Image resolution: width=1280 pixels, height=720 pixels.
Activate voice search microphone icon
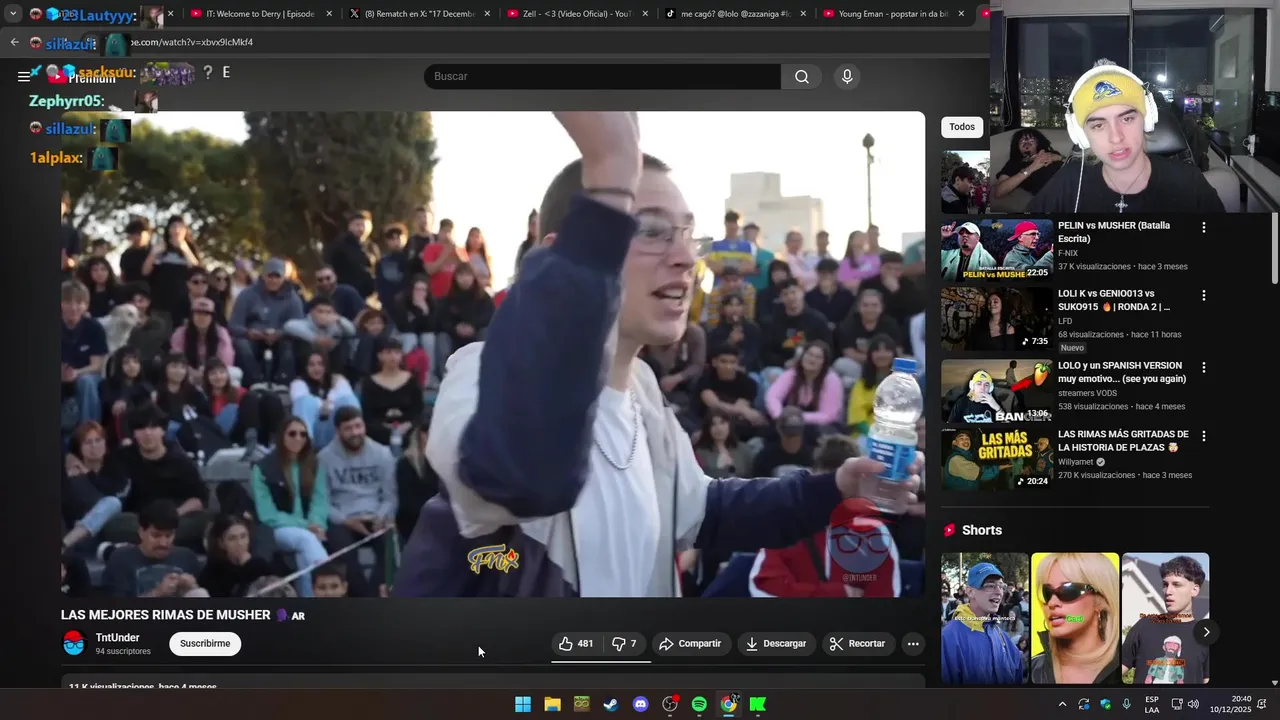coord(847,77)
